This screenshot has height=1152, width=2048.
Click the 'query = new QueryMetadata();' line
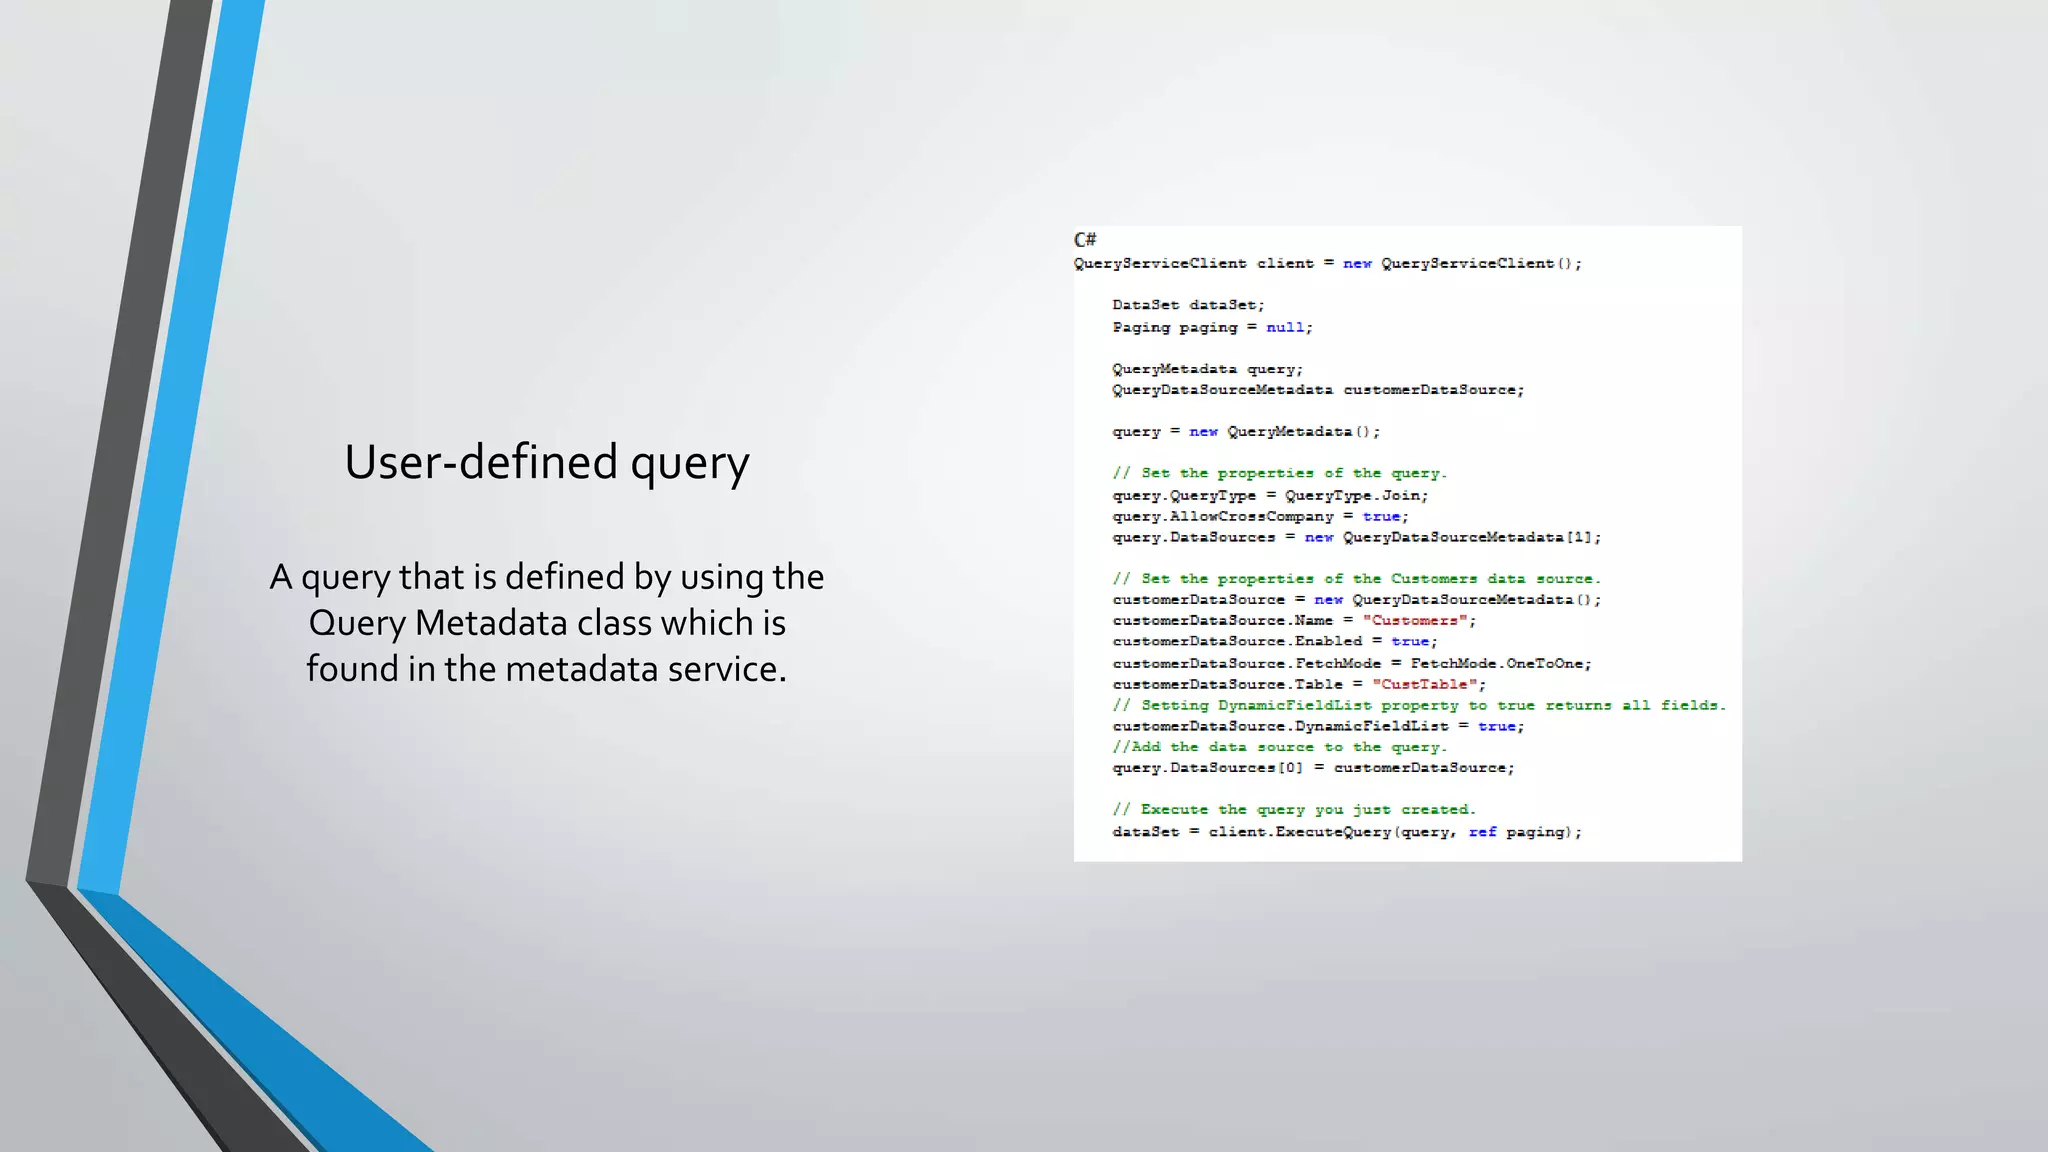point(1246,432)
